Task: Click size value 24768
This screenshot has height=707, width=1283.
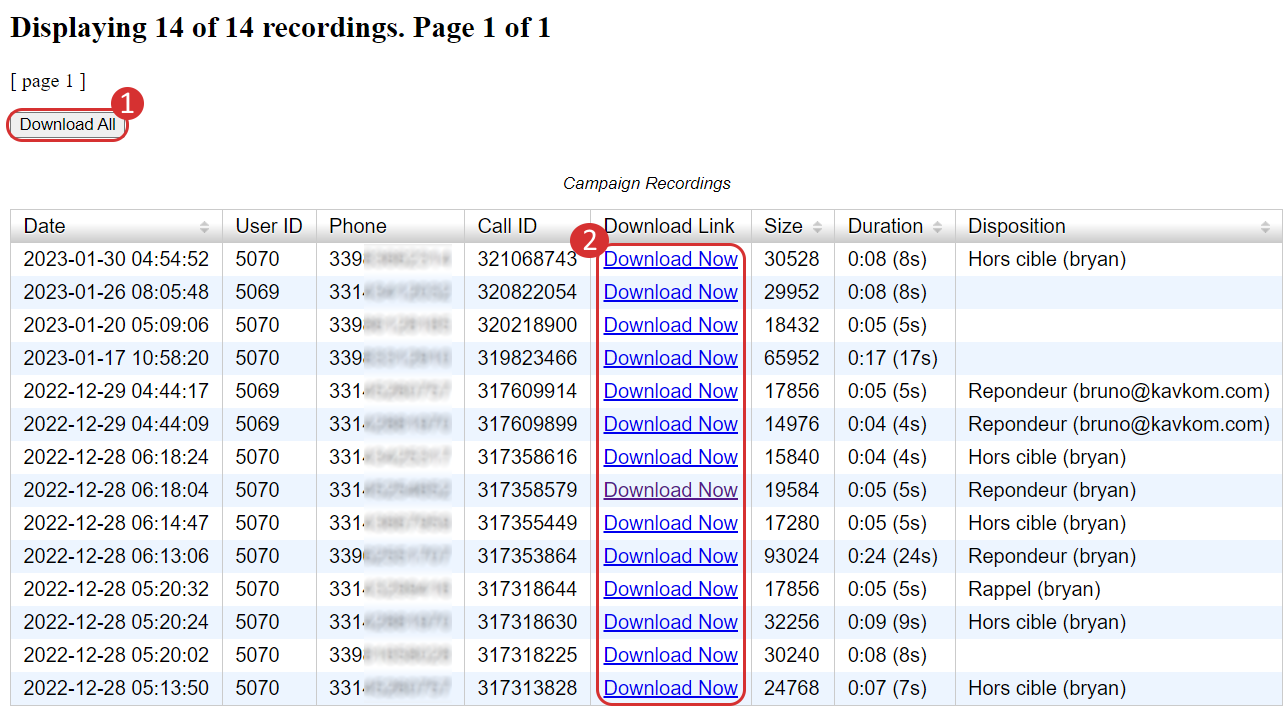Action: tap(791, 688)
